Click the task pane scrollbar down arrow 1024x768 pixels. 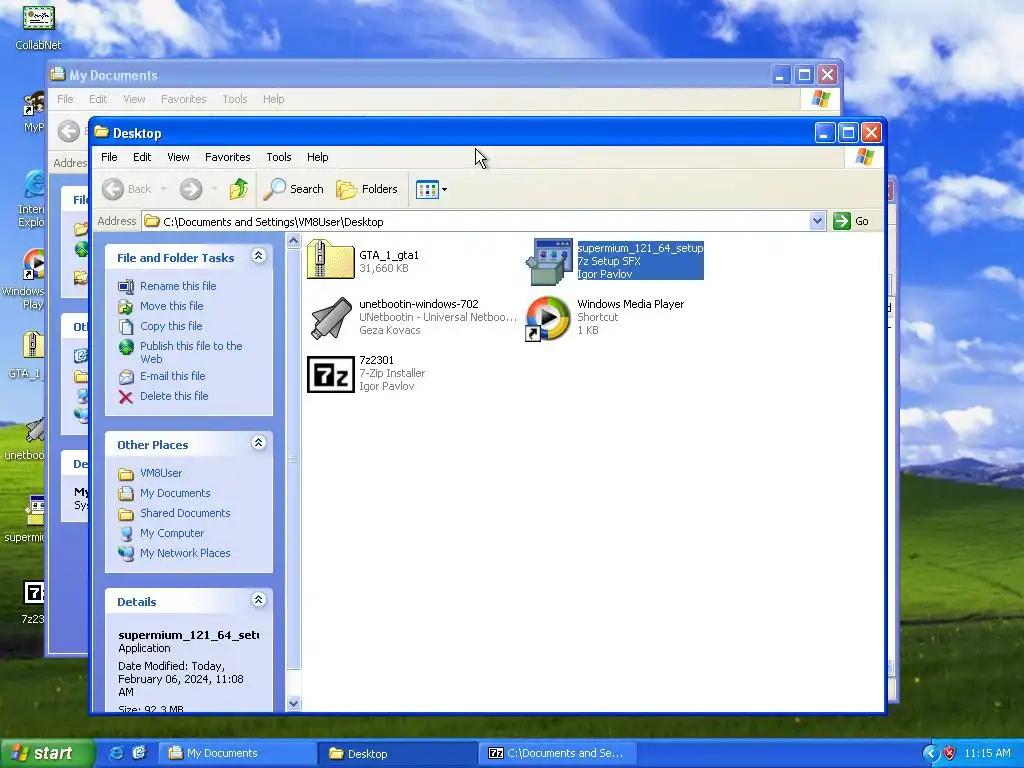pos(293,703)
